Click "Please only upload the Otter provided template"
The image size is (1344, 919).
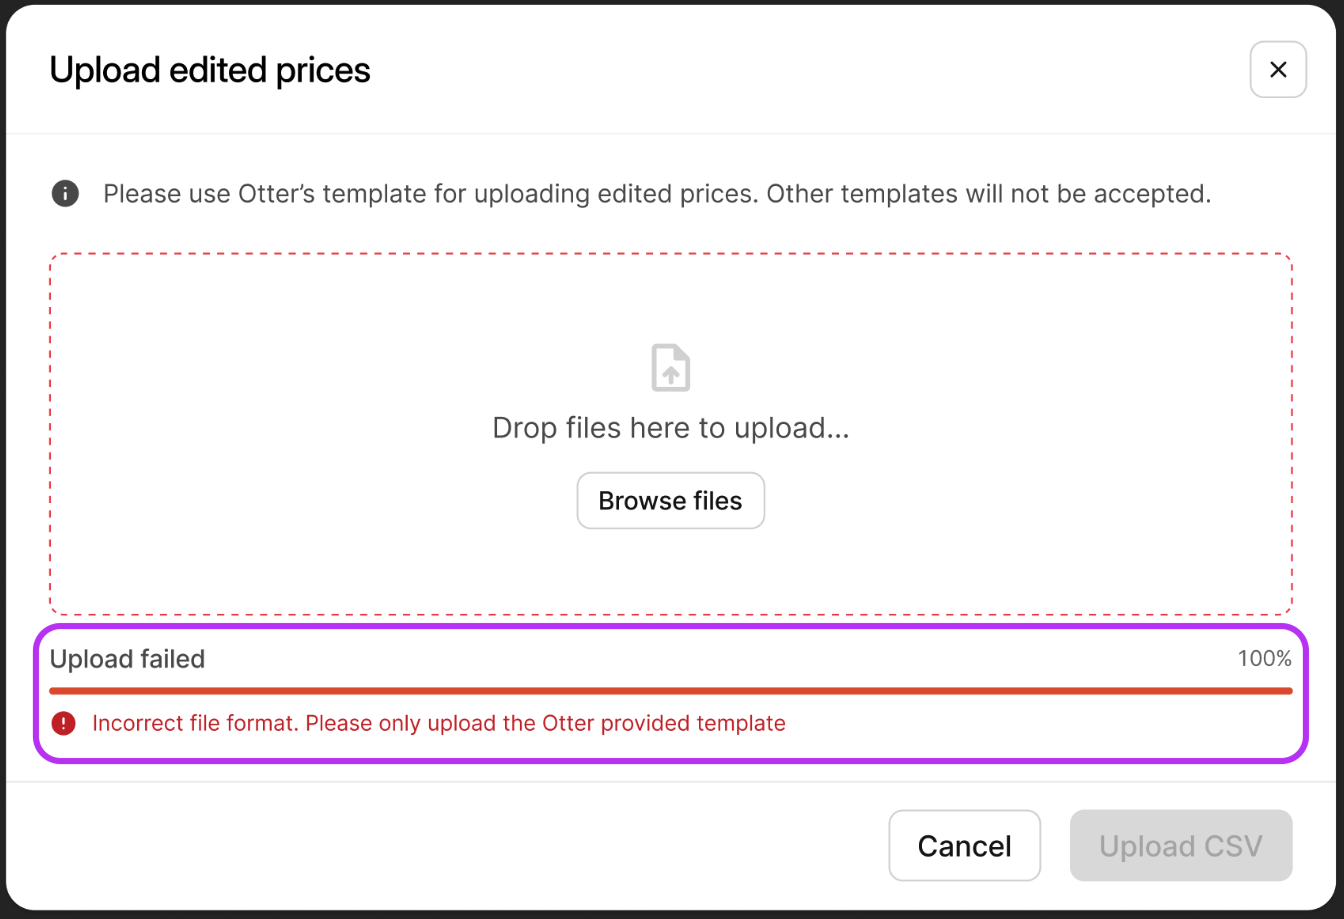(x=546, y=723)
